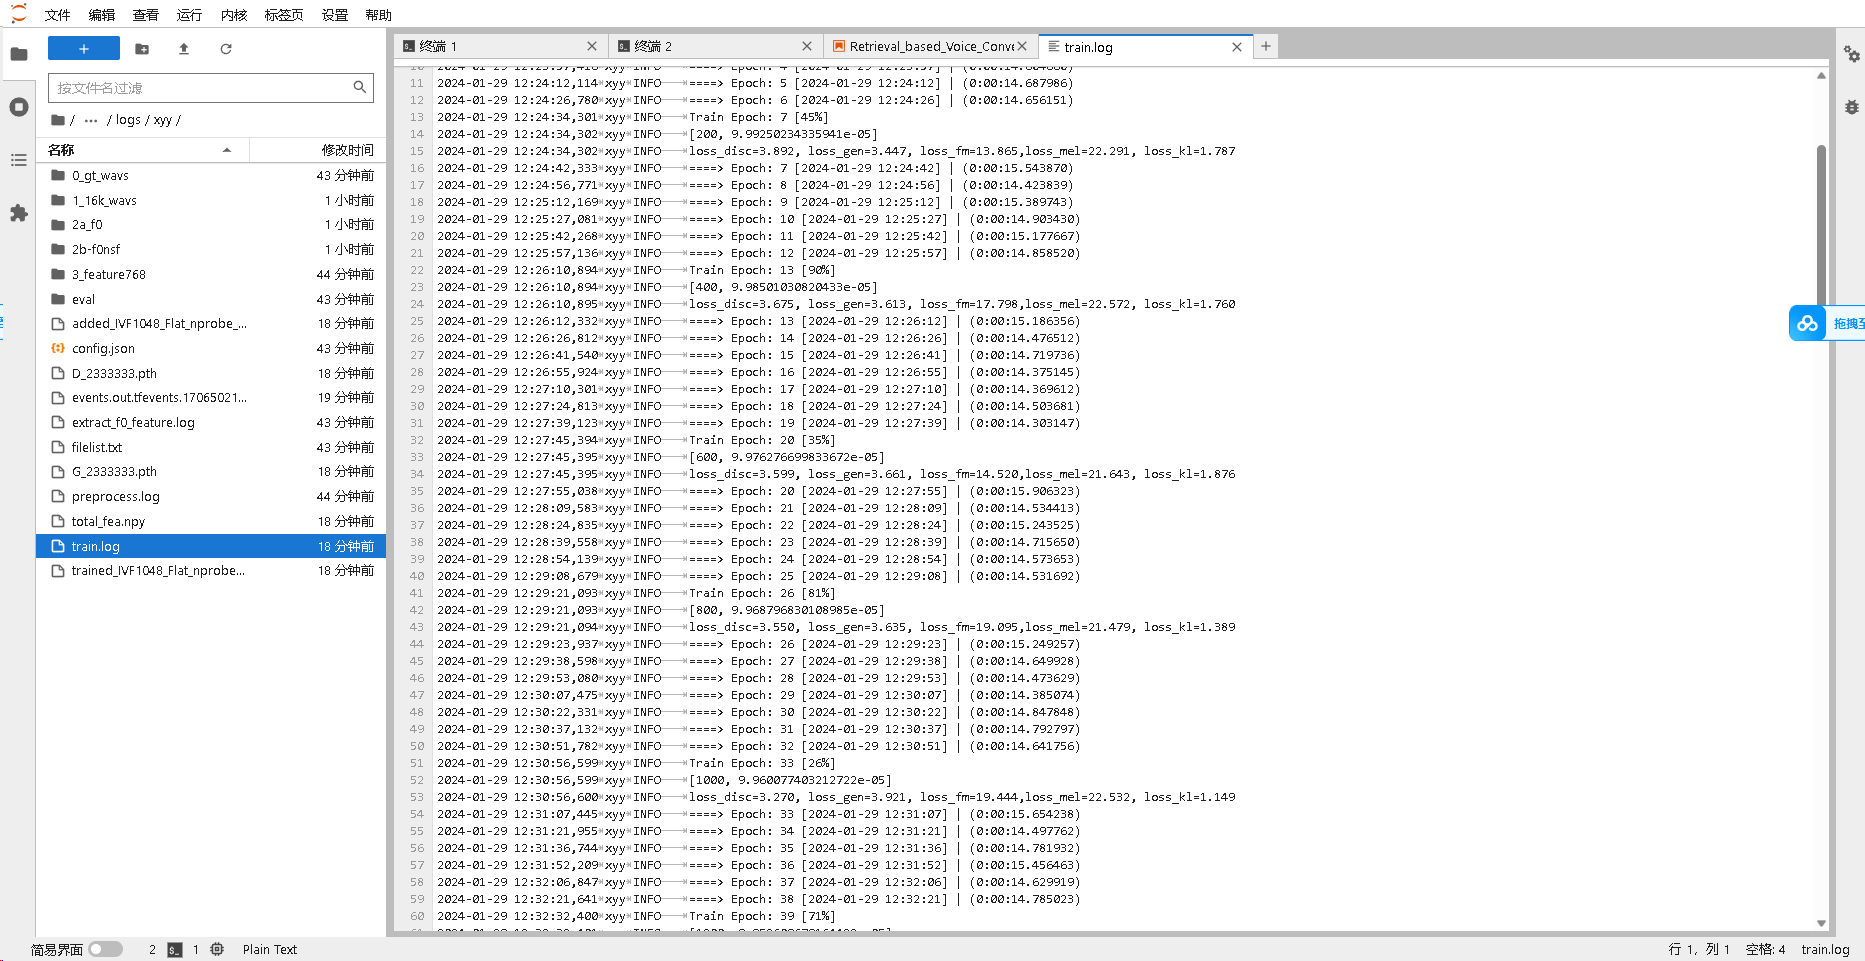Click Plain Text language mode in status bar
The width and height of the screenshot is (1865, 961).
[270, 950]
